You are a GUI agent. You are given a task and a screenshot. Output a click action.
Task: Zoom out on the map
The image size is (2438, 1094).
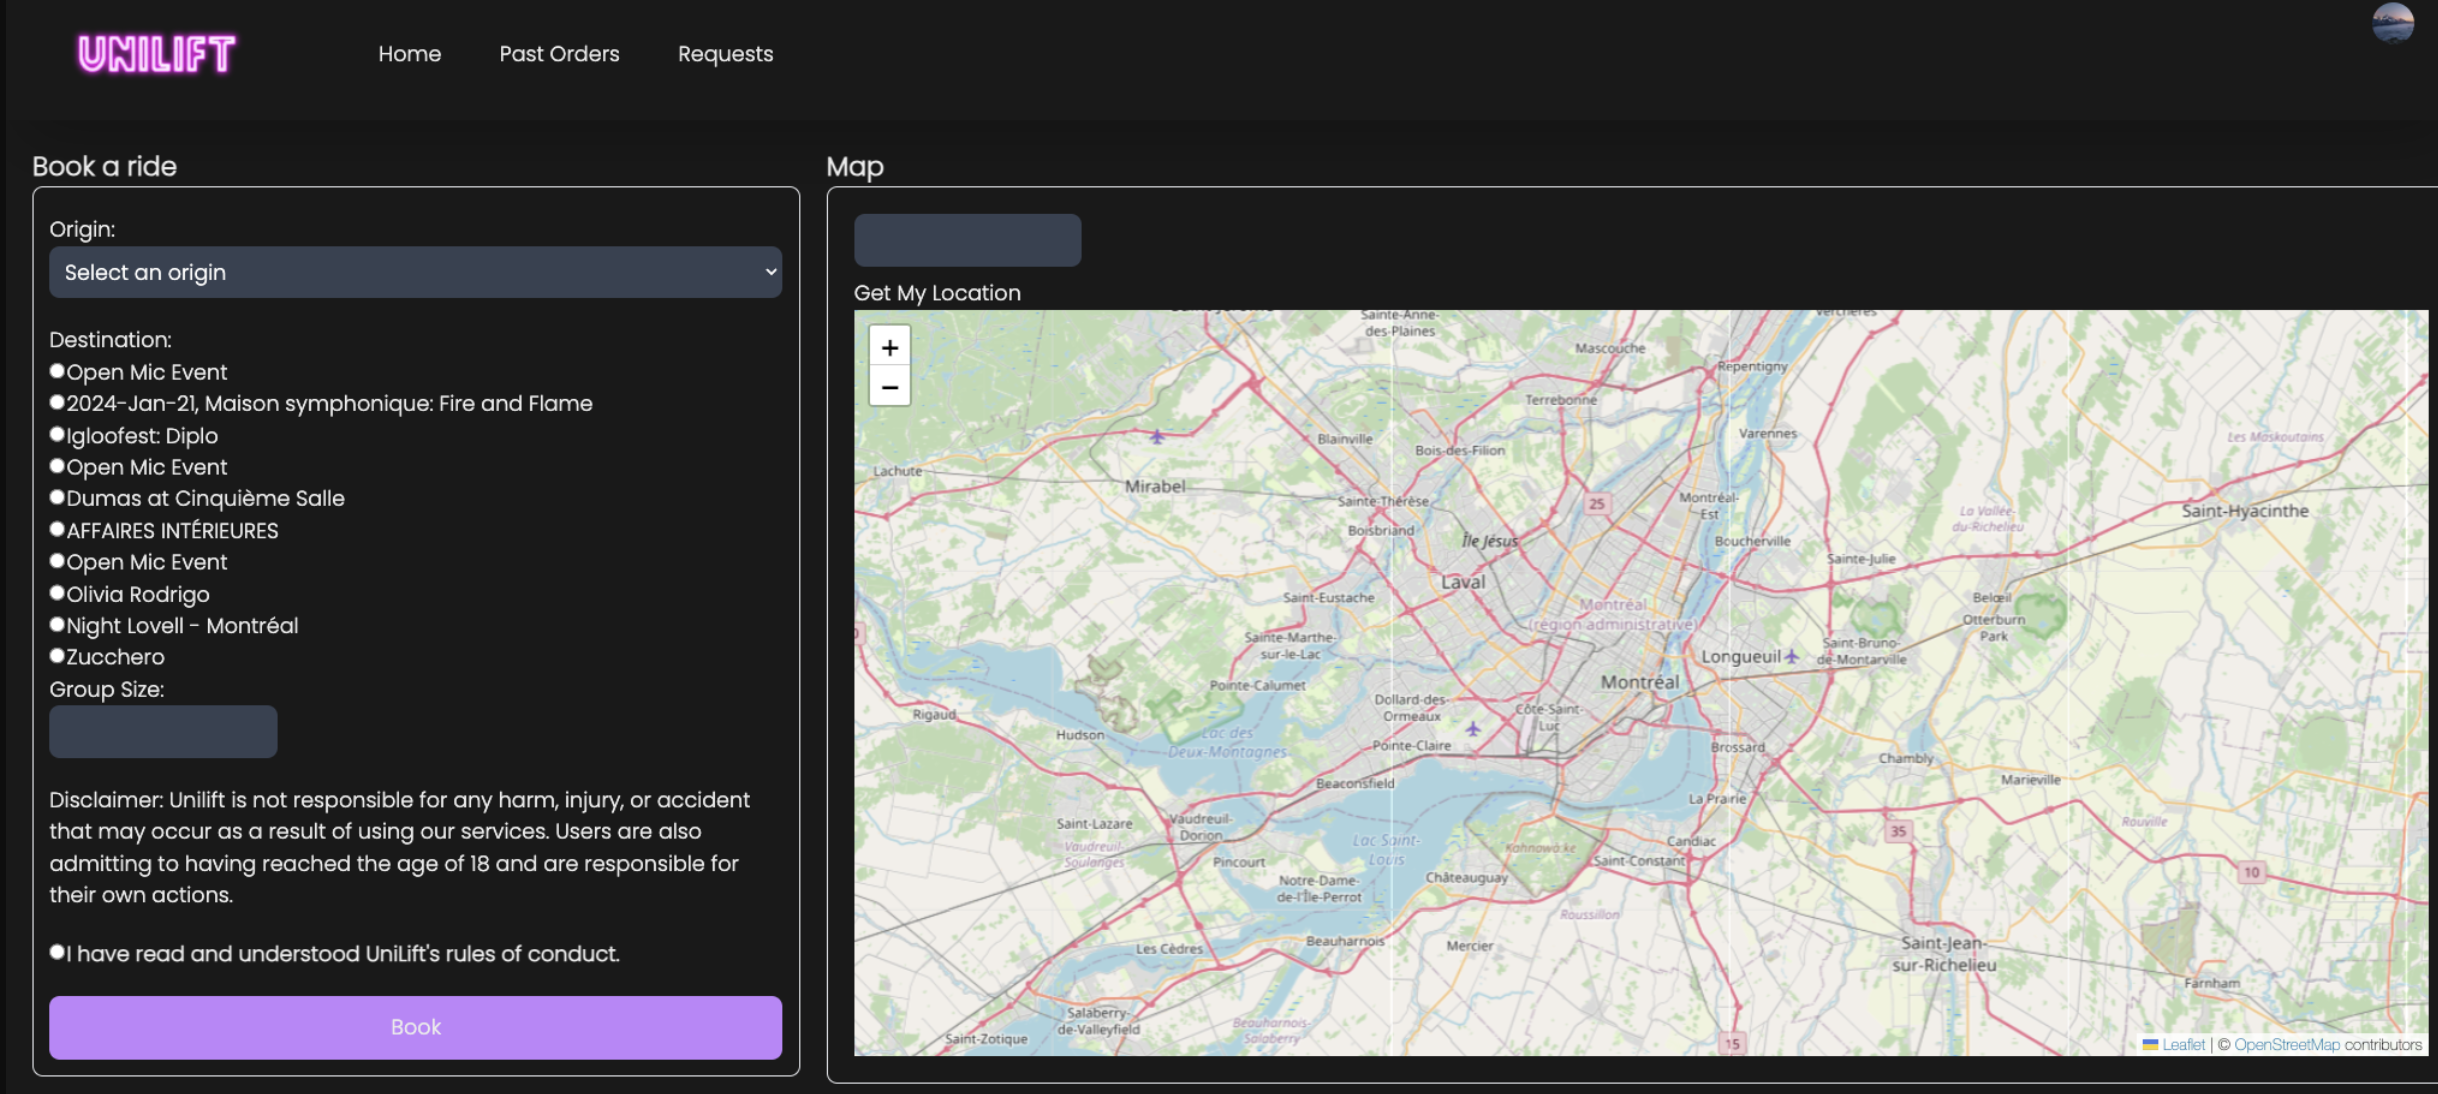(x=889, y=387)
